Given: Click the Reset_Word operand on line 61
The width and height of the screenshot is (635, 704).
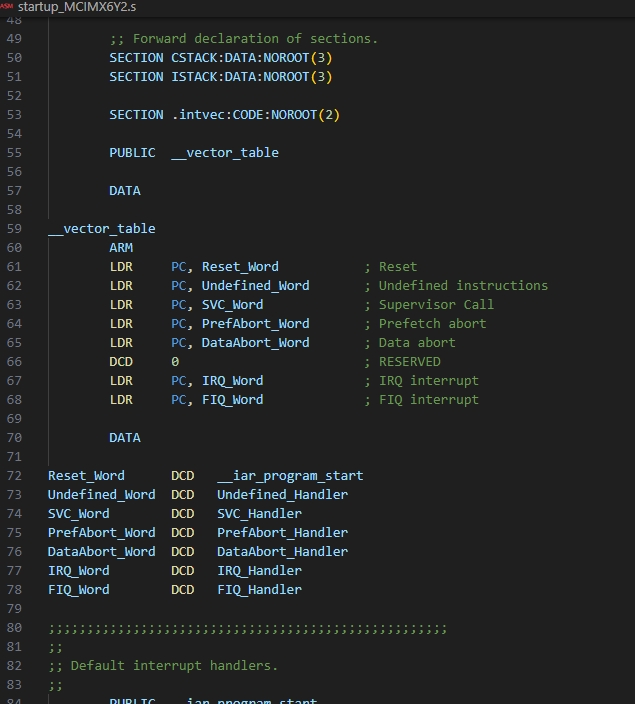Looking at the screenshot, I should pos(240,267).
